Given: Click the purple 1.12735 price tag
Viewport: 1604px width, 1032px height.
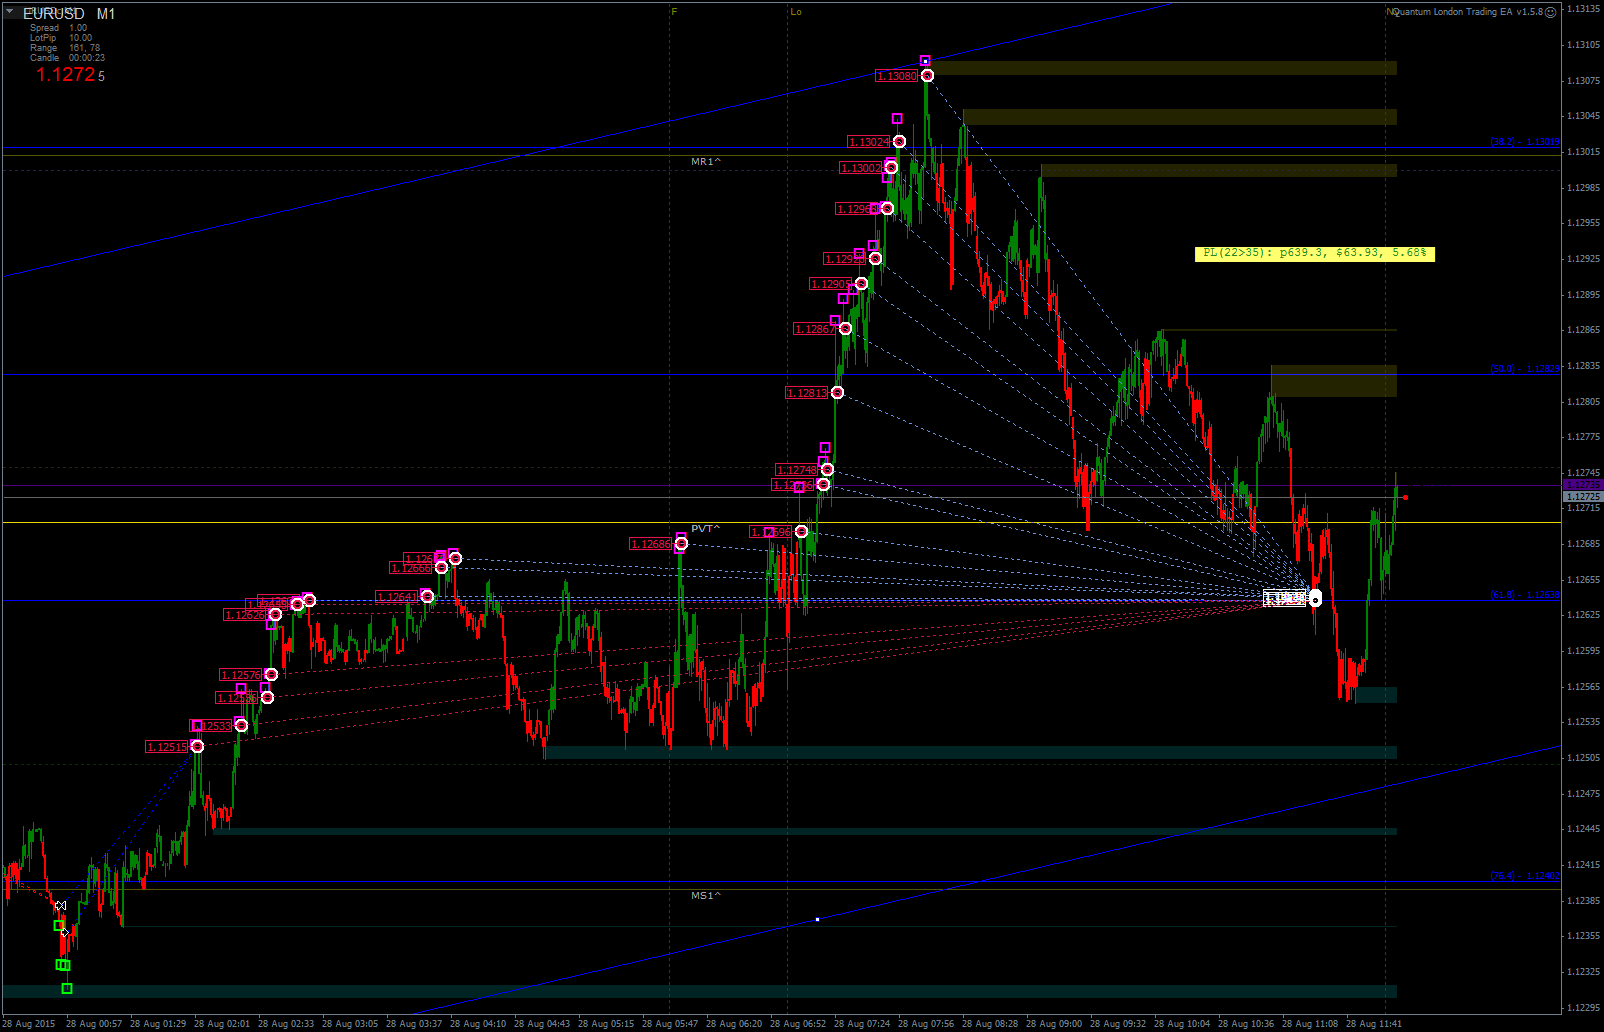Looking at the screenshot, I should point(1583,485).
